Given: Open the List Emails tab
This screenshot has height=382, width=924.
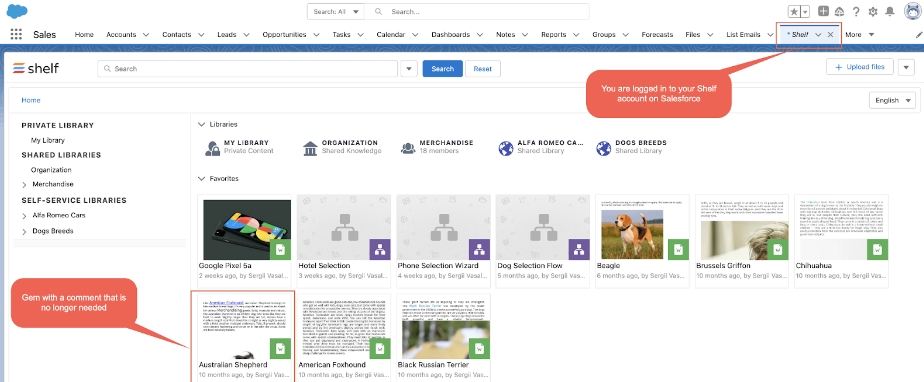Looking at the screenshot, I should [743, 35].
